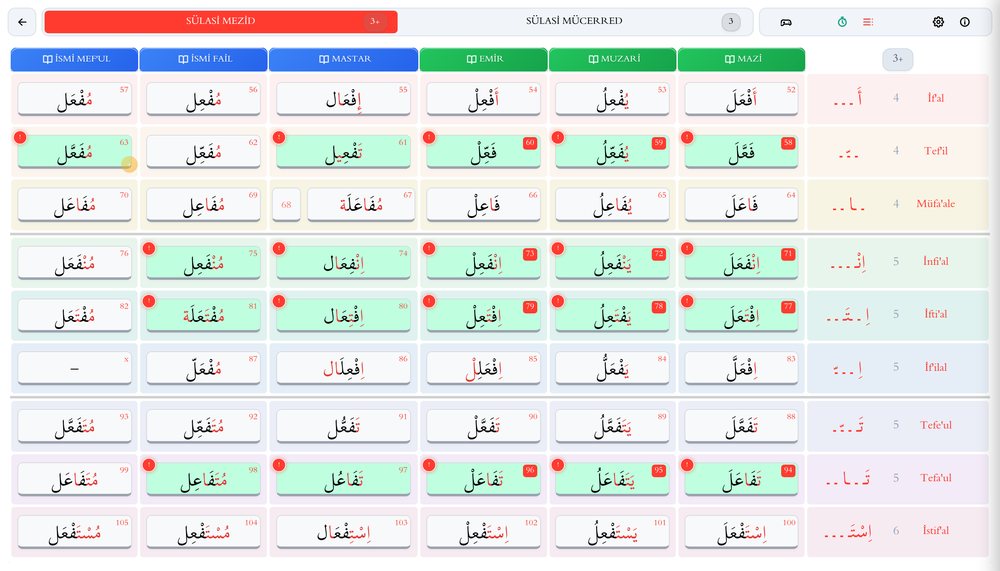Show info via the circled i icon
This screenshot has width=1000, height=571.
[965, 22]
